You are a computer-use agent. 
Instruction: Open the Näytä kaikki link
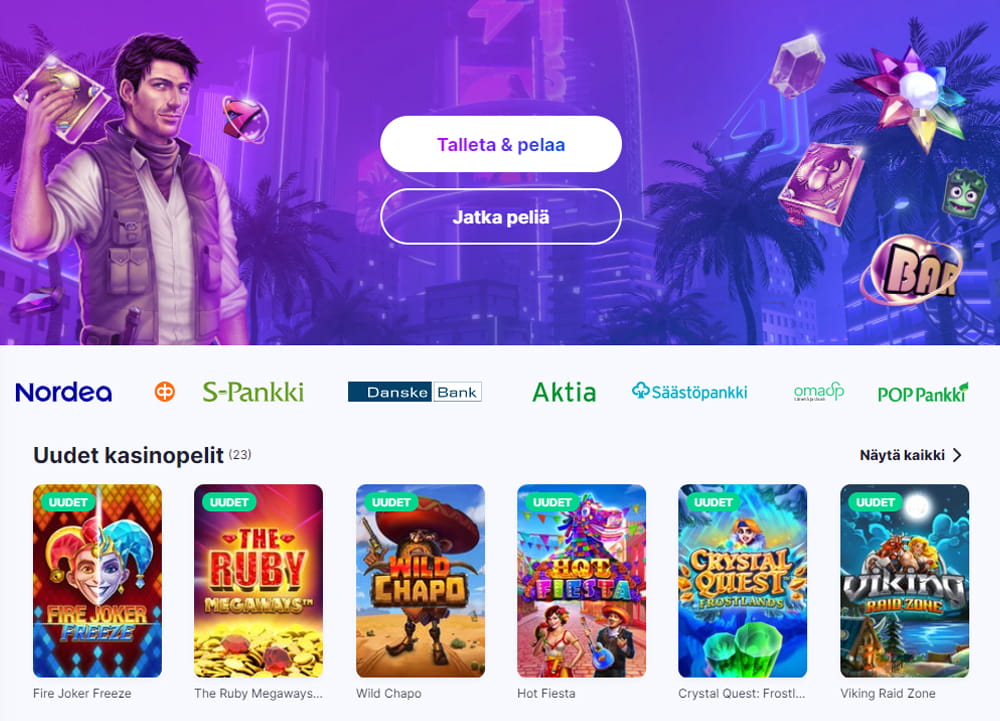pos(902,455)
